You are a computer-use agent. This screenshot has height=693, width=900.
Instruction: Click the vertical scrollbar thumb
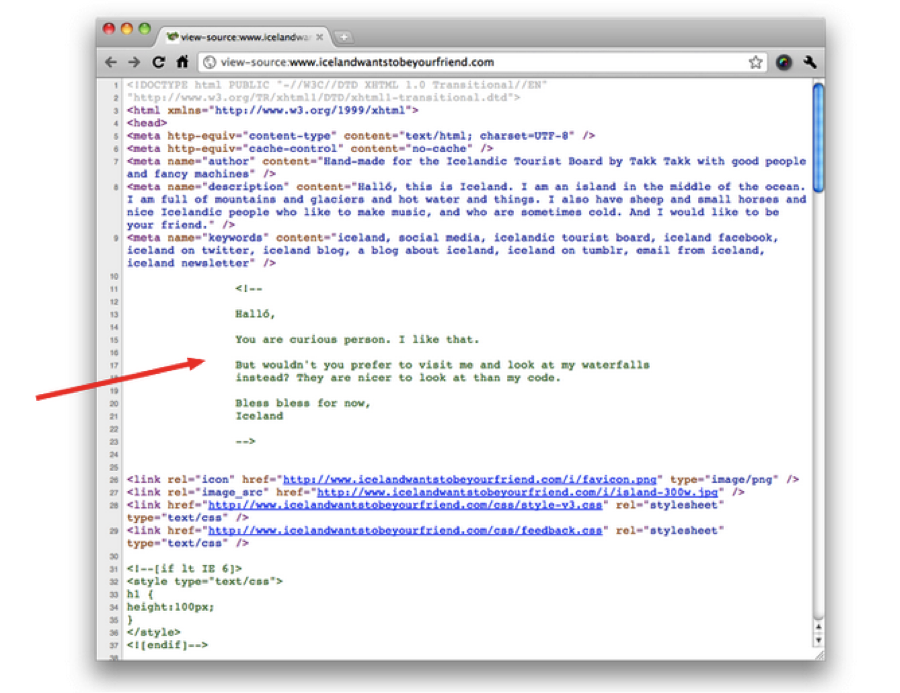pos(818,137)
